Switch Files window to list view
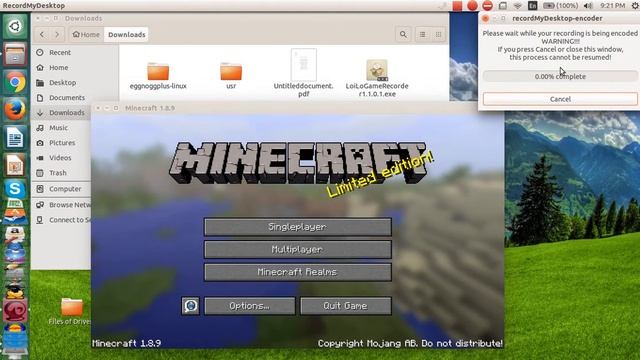The width and height of the screenshot is (640, 360). tap(422, 35)
